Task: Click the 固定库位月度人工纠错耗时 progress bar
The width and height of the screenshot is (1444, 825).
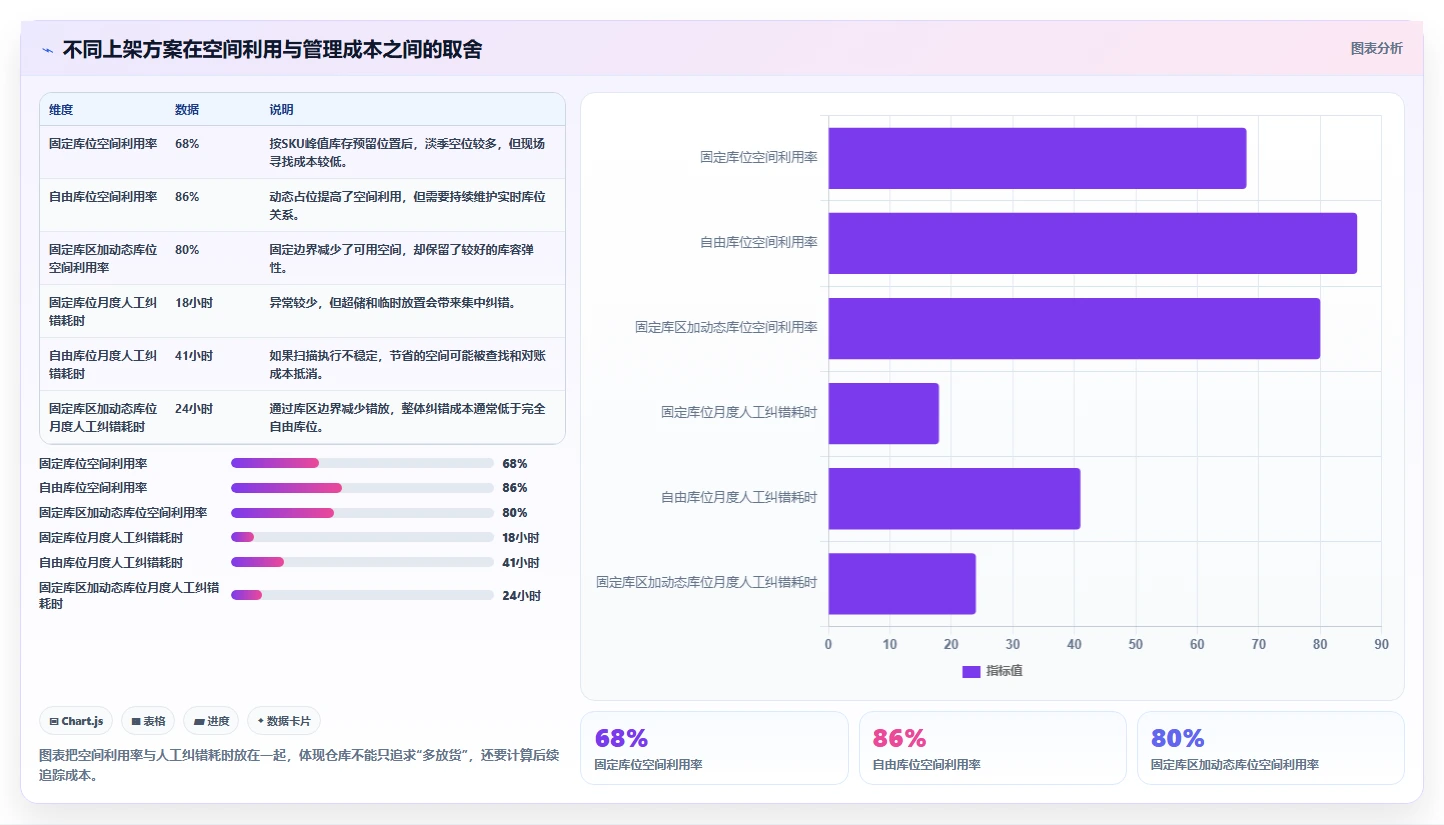Action: coord(362,537)
